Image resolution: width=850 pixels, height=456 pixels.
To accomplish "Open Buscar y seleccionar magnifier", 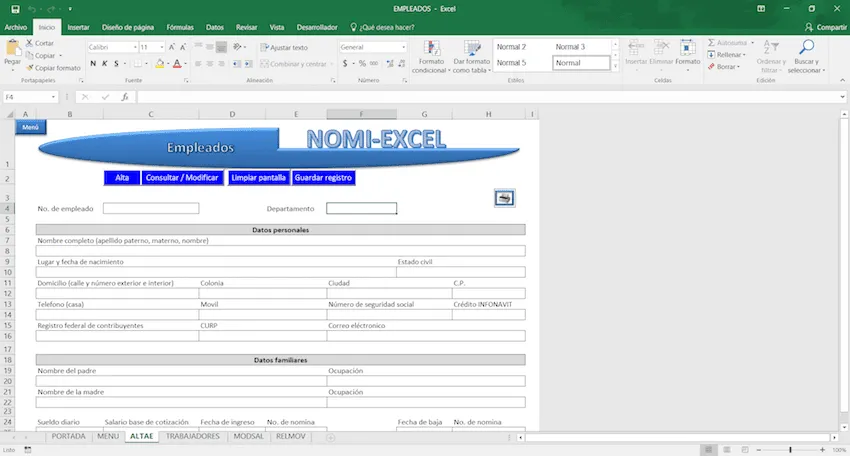I will click(806, 48).
